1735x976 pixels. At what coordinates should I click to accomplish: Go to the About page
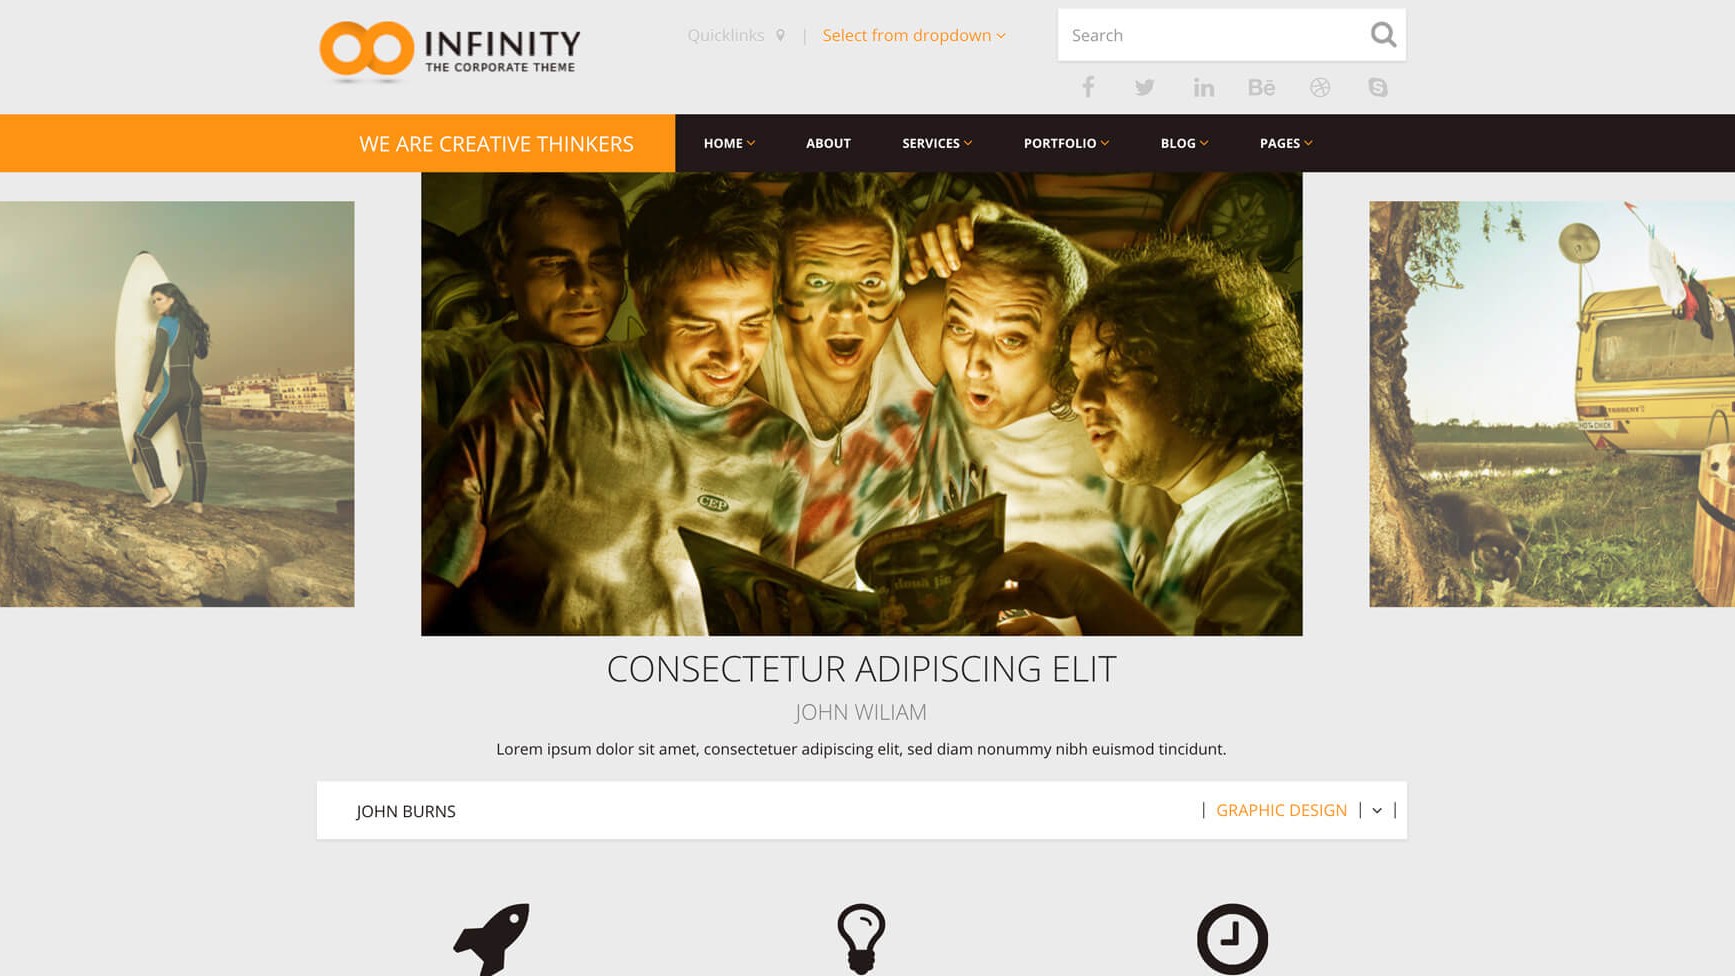pos(828,143)
